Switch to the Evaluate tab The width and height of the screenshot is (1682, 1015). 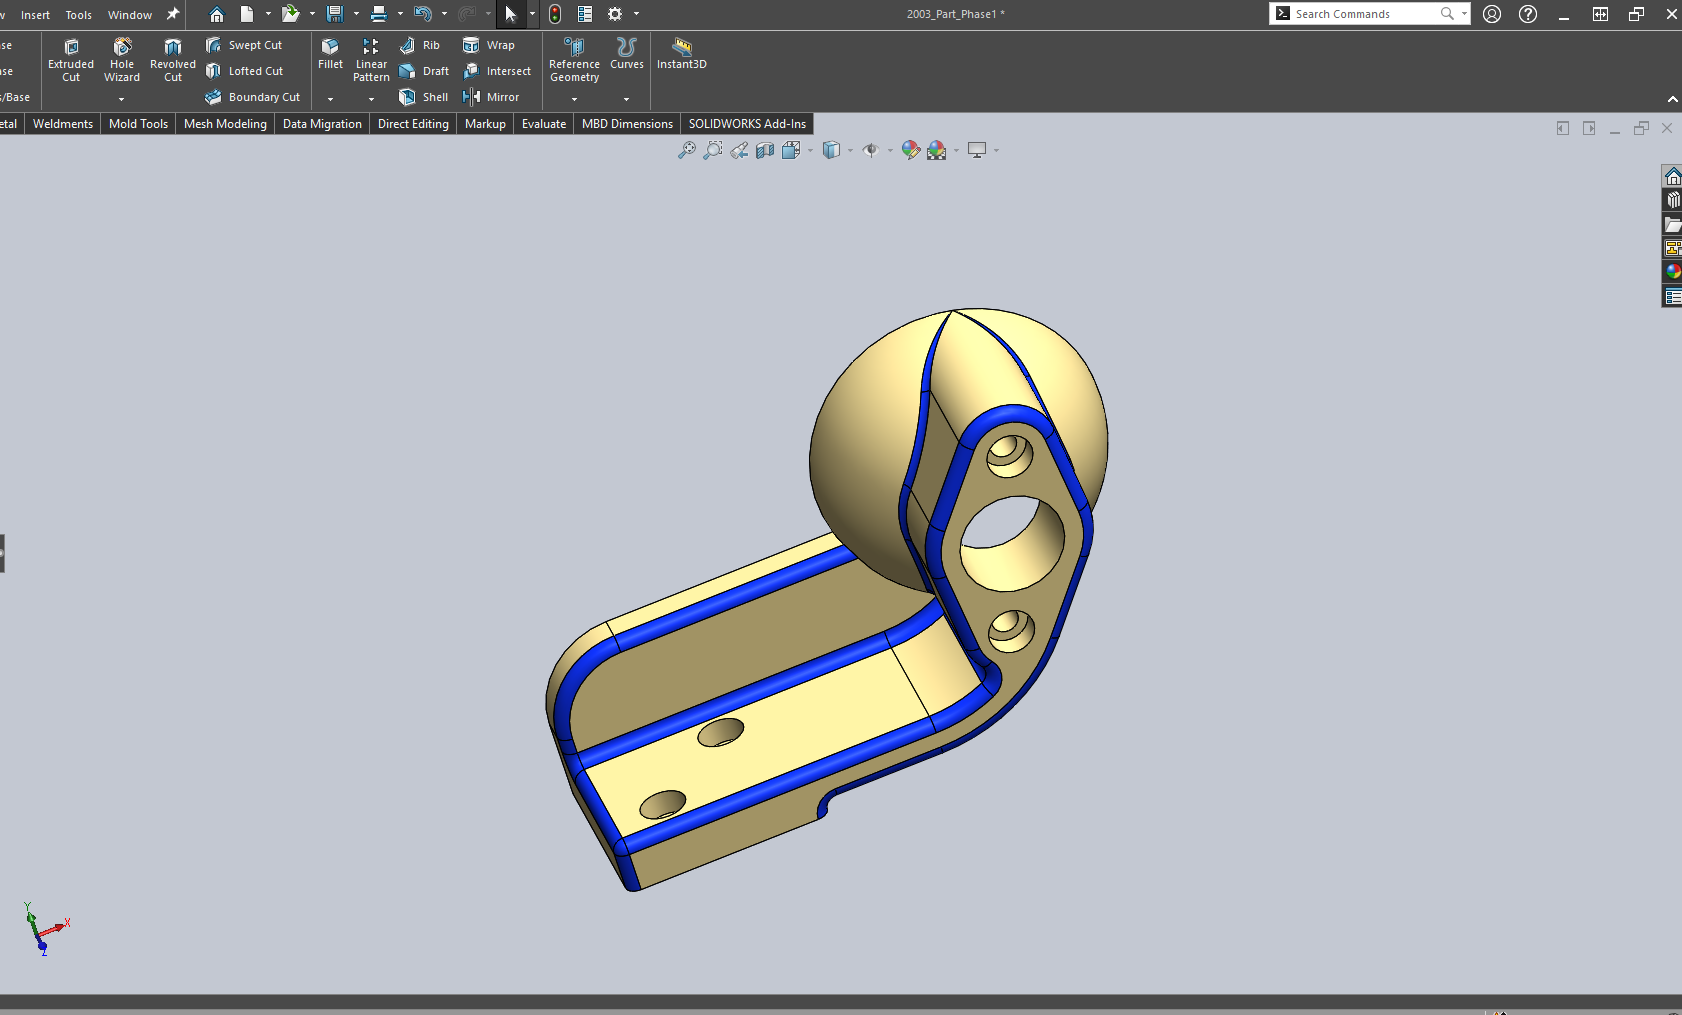[544, 124]
